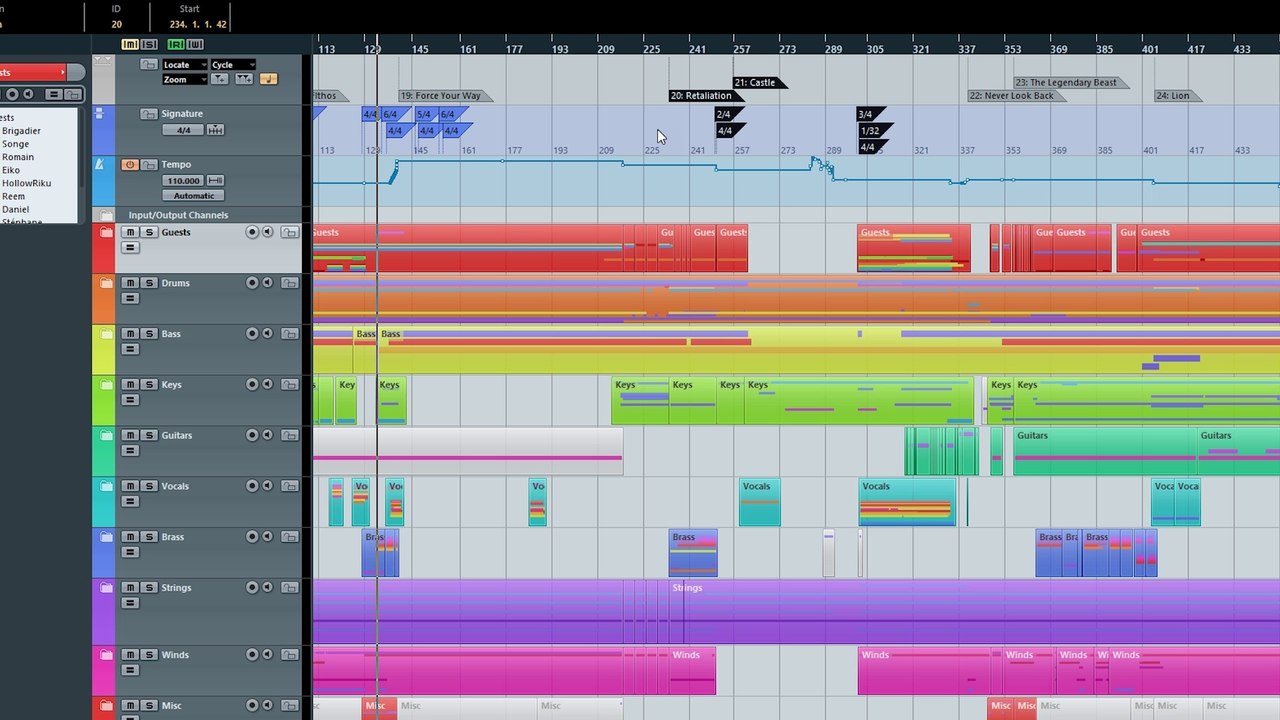
Task: Show lanes button on Guests track
Action: tap(129, 248)
